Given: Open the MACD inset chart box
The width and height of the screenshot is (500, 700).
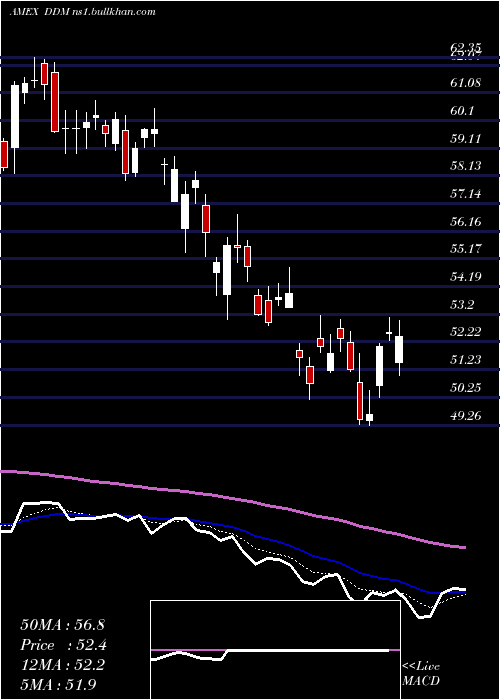Looking at the screenshot, I should pos(275,650).
